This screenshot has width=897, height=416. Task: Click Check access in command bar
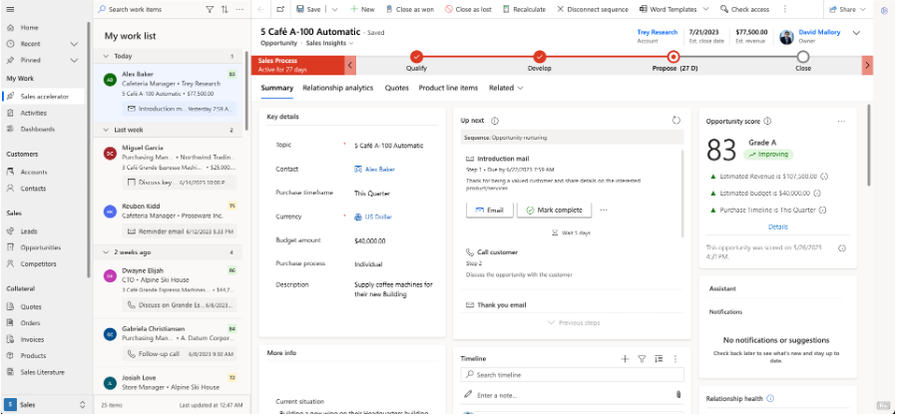(744, 9)
